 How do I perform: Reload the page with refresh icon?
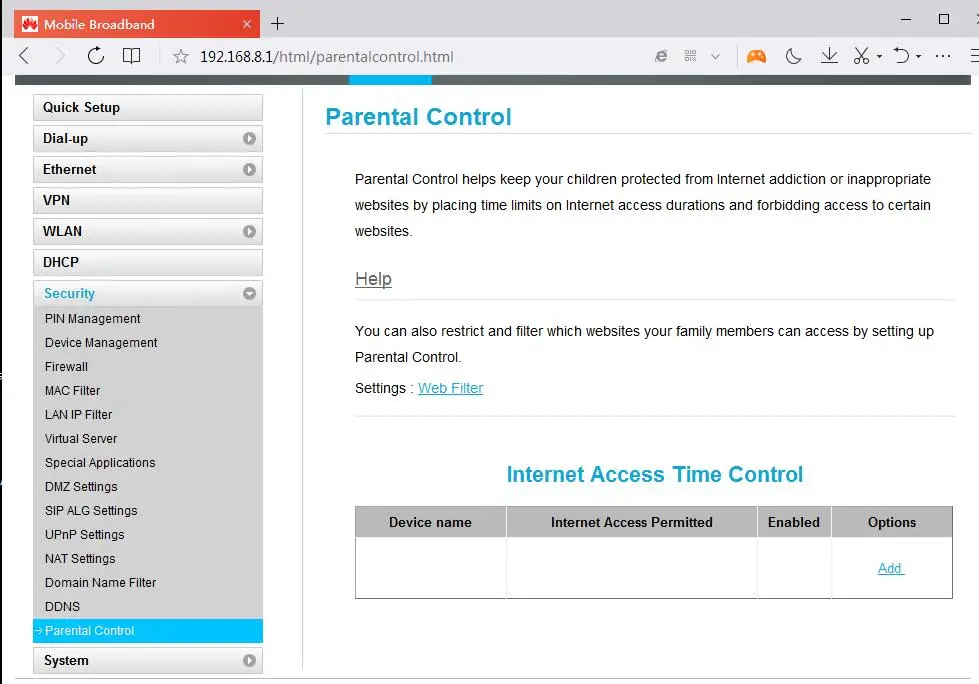[x=96, y=56]
